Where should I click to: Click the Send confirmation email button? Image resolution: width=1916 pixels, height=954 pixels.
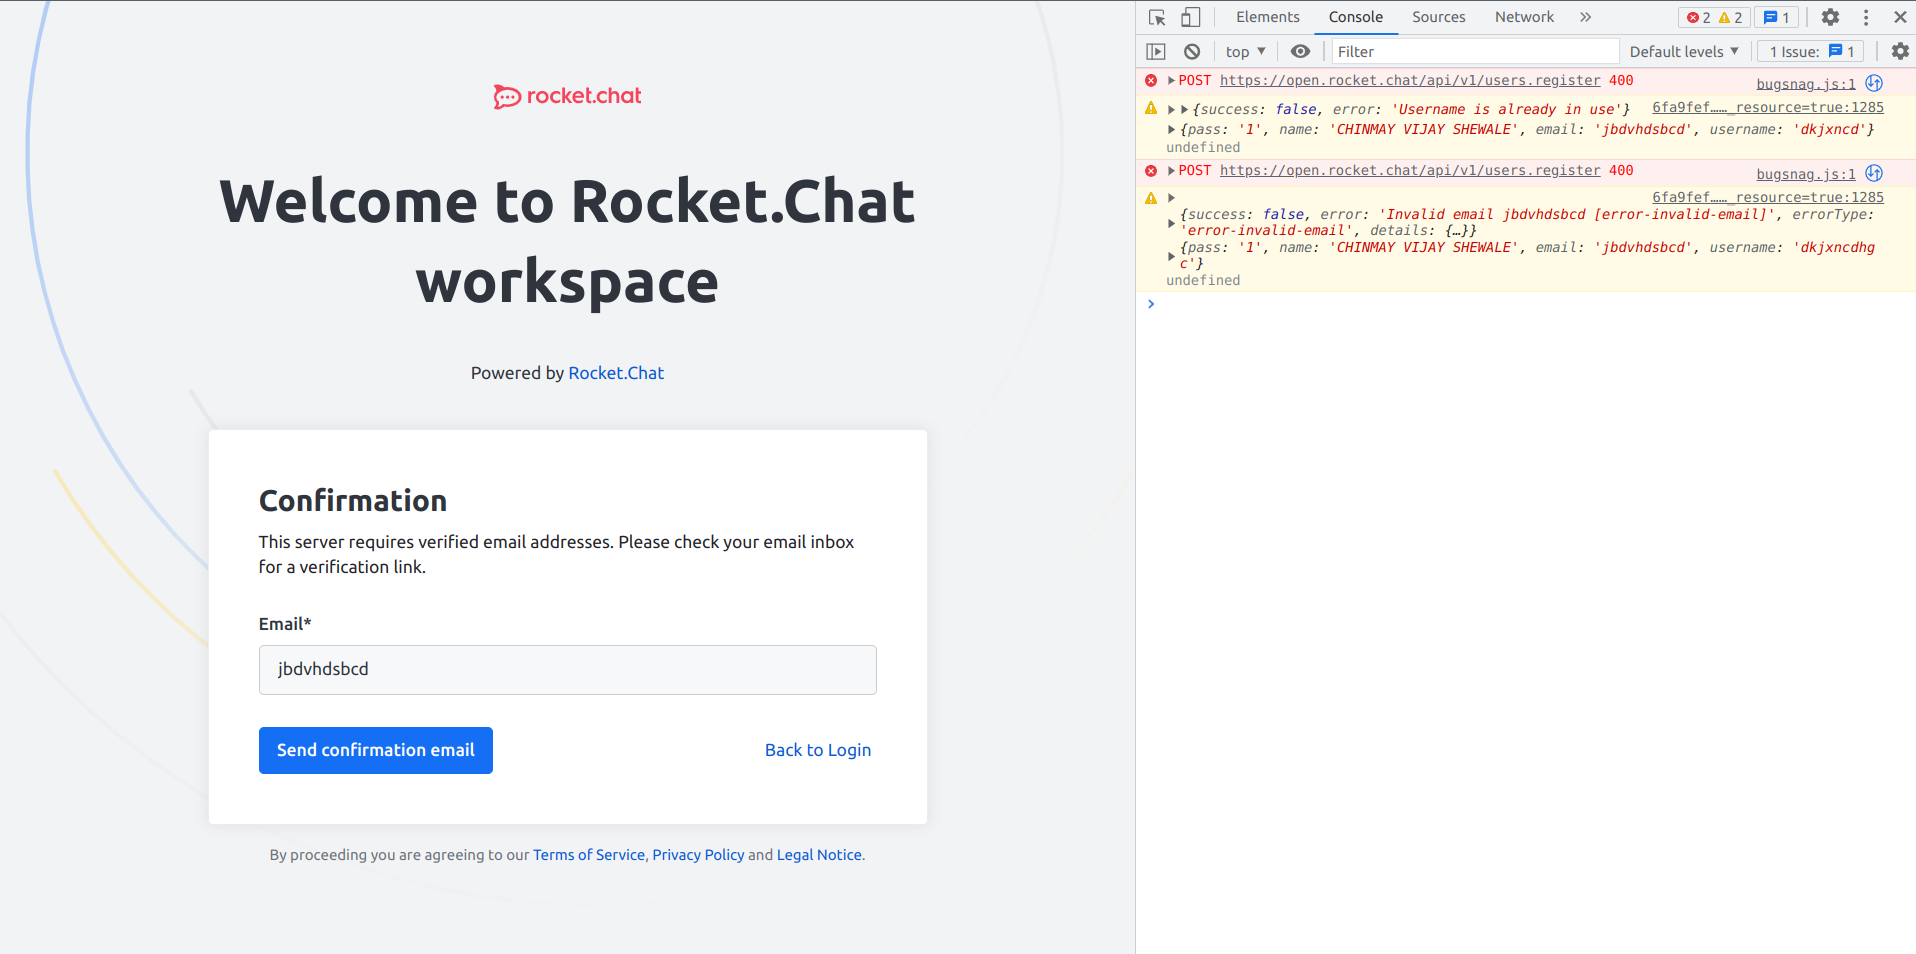pyautogui.click(x=375, y=750)
